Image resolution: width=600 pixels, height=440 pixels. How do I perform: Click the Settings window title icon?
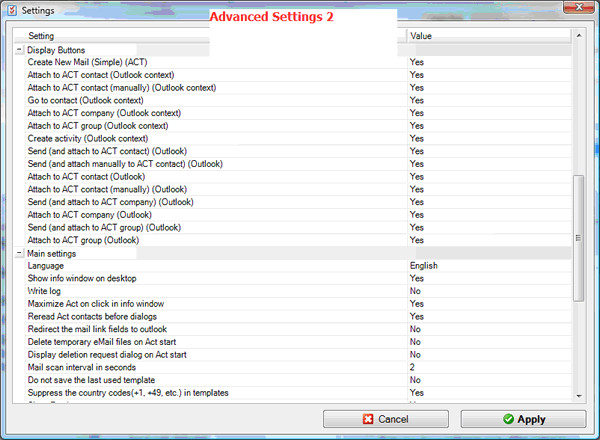[11, 9]
